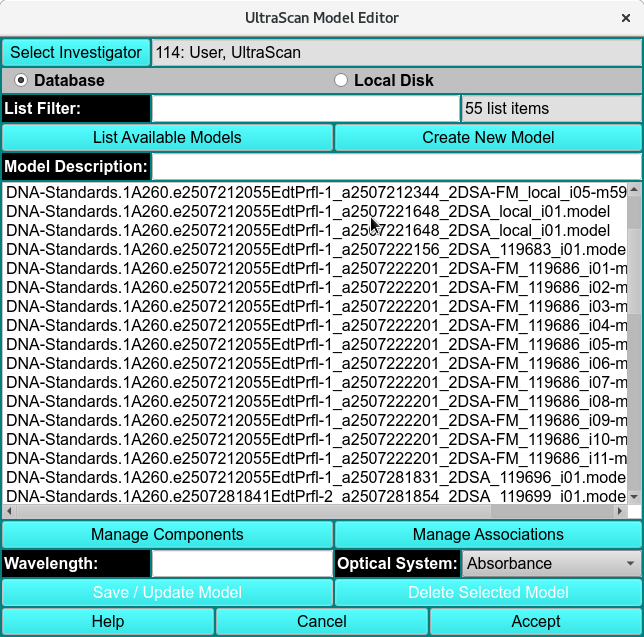Viewport: 644px width, 637px height.
Task: Focus the Model Description input field
Action: coord(396,166)
